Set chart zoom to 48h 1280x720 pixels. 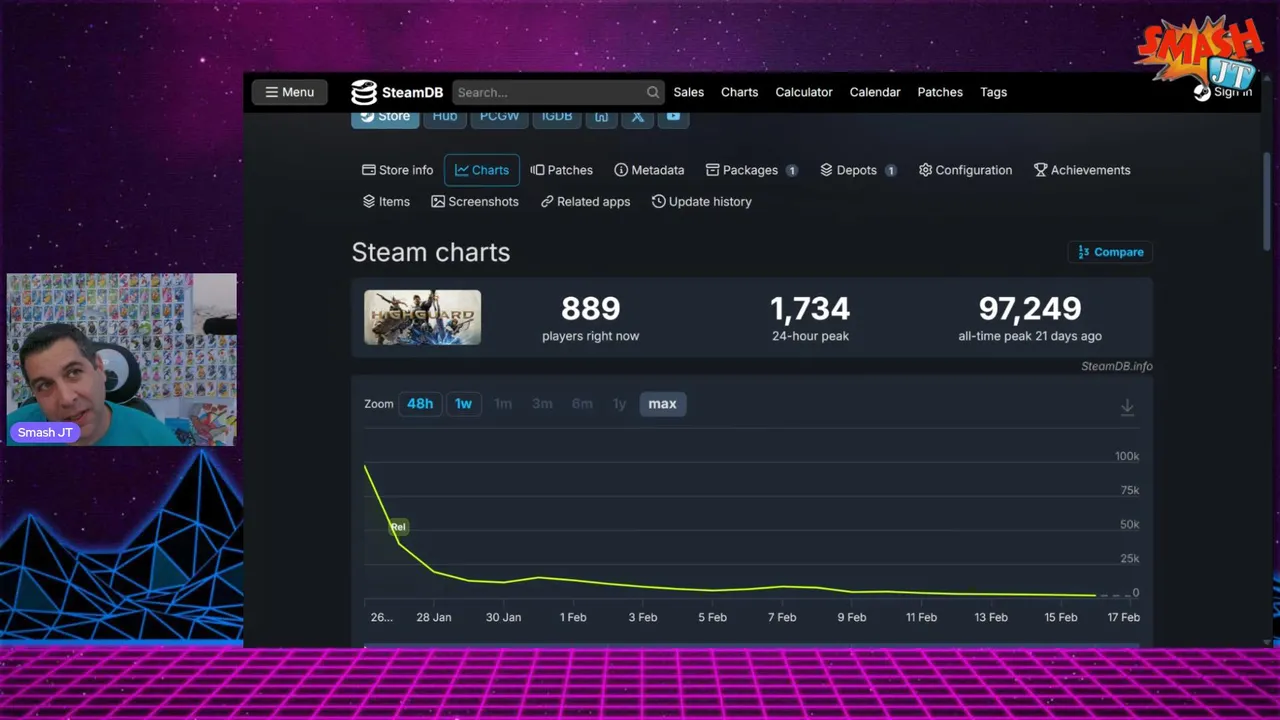click(420, 404)
